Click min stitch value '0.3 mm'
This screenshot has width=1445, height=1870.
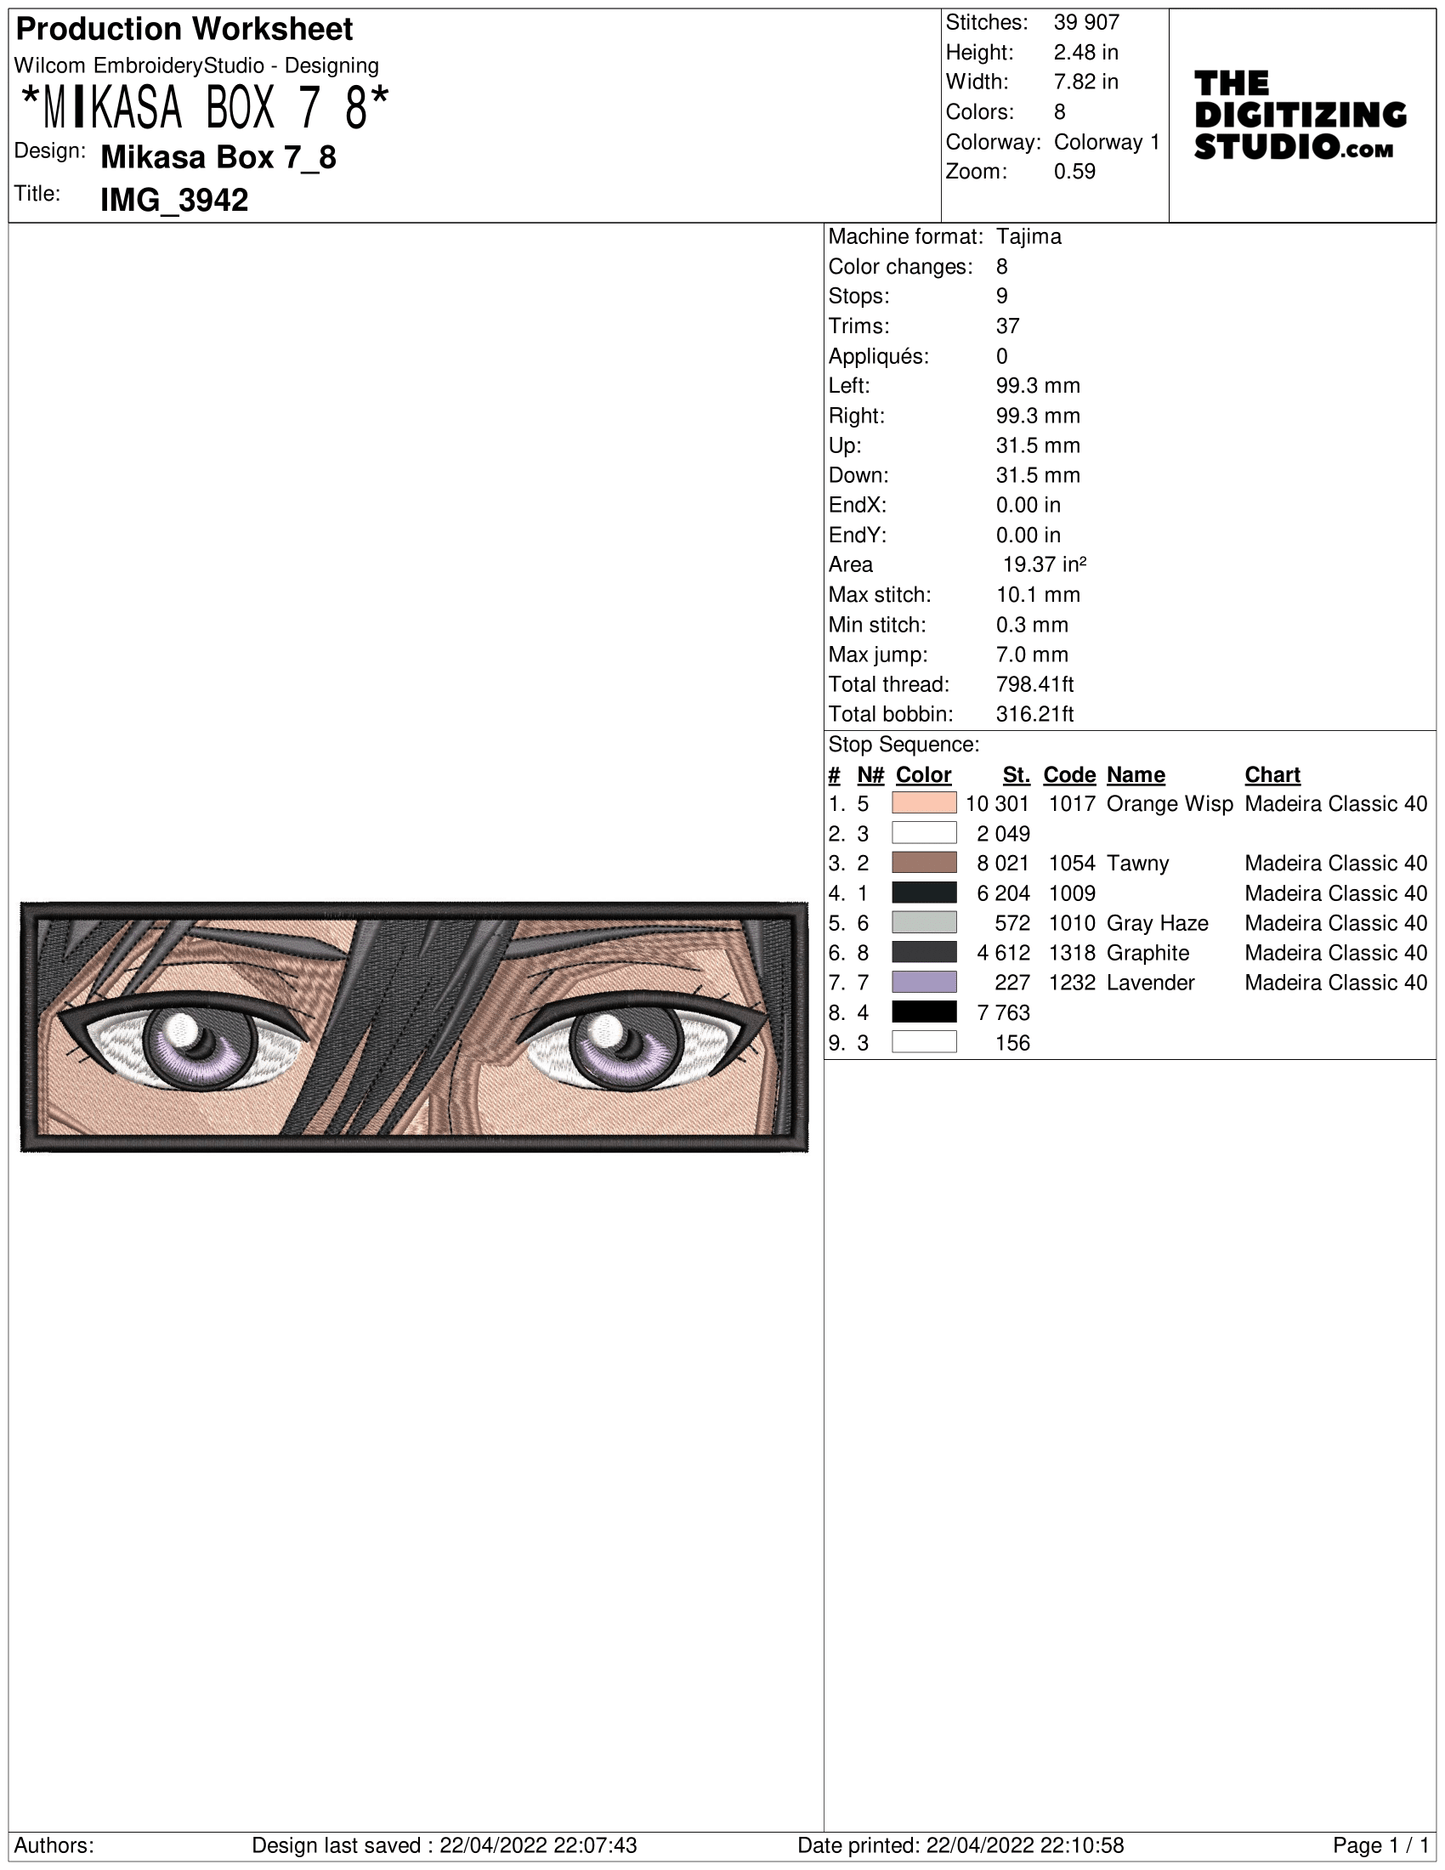click(1032, 625)
